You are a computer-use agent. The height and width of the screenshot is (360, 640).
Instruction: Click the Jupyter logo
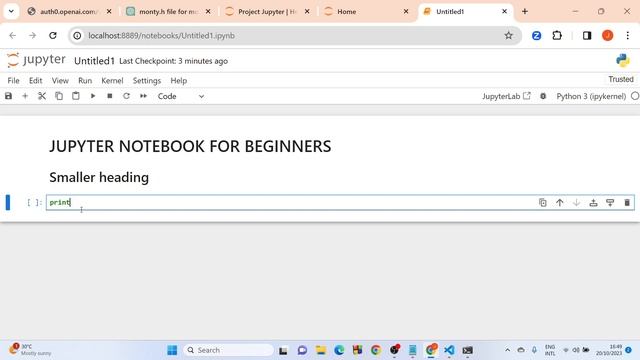pos(36,60)
